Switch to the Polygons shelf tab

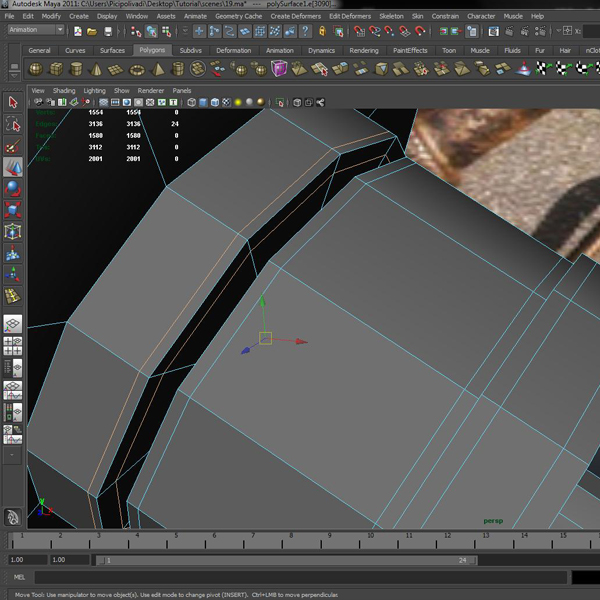pos(152,50)
